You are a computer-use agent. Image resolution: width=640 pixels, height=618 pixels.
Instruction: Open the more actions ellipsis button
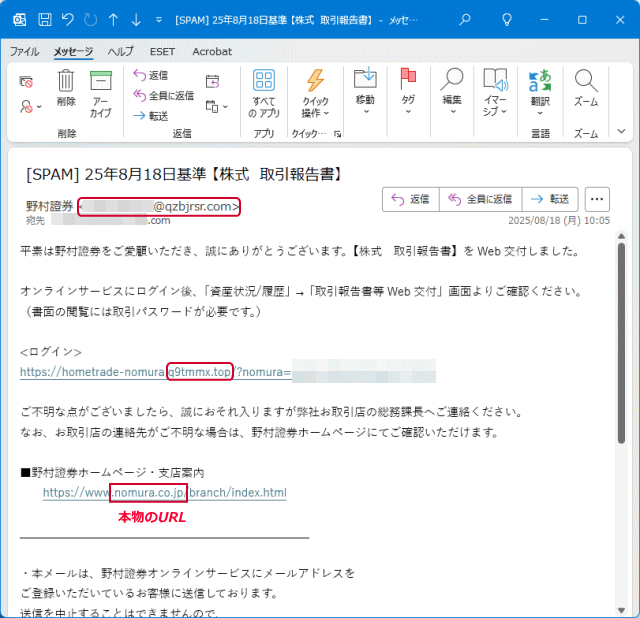tap(597, 199)
